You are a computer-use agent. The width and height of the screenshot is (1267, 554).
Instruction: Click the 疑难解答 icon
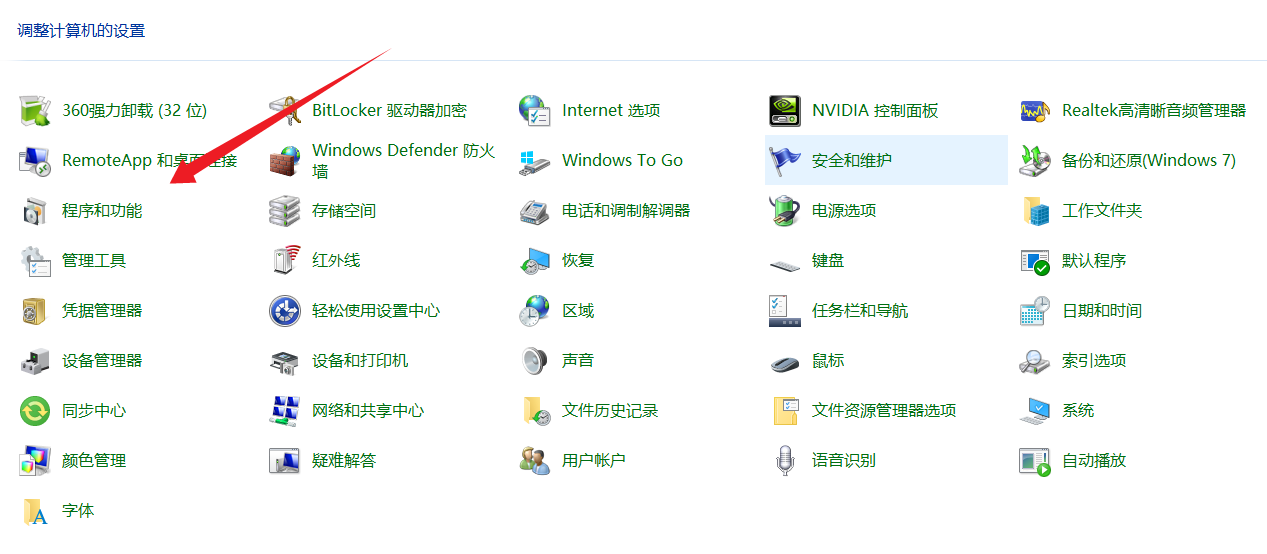285,460
